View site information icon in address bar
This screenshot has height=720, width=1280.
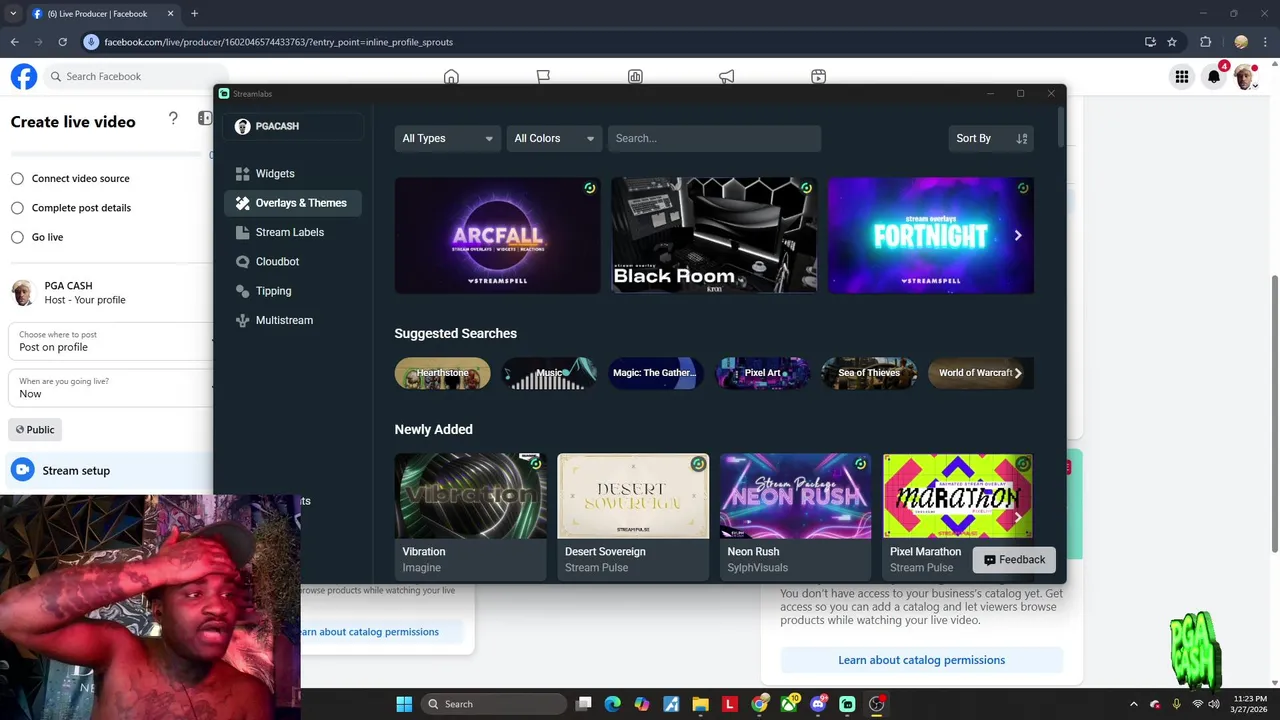pyautogui.click(x=91, y=42)
